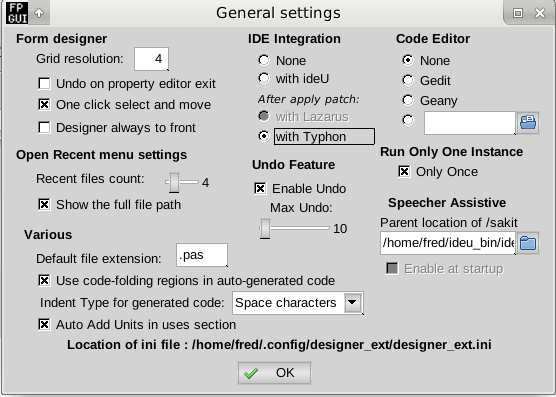Open file browser for custom code editor
556x397 pixels.
tap(528, 123)
